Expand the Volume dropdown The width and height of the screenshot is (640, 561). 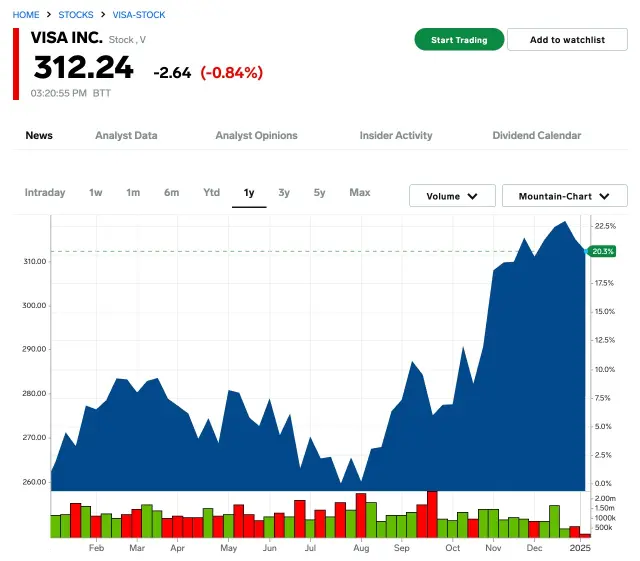[452, 196]
